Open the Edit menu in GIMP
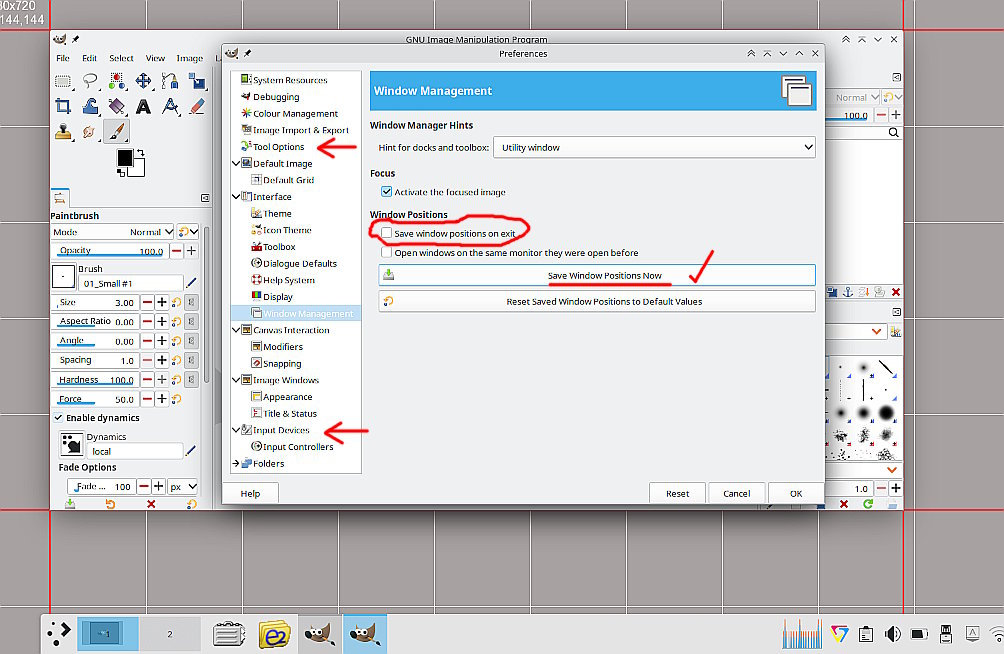 pyautogui.click(x=89, y=58)
